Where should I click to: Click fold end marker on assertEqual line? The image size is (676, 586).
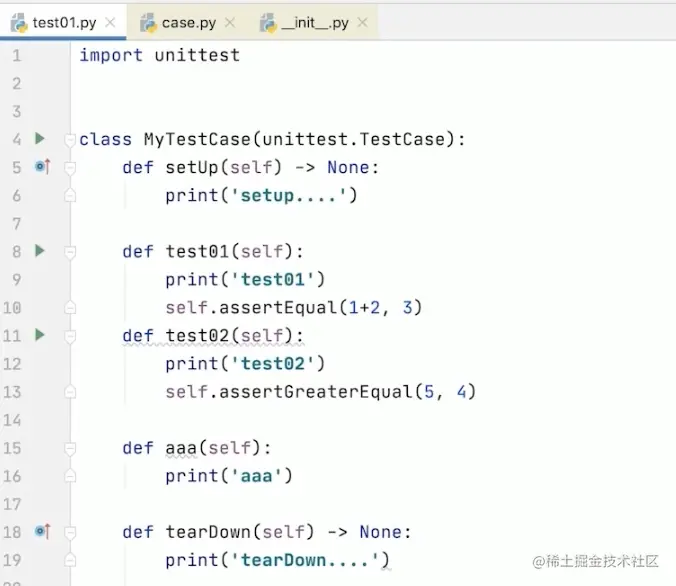70,307
